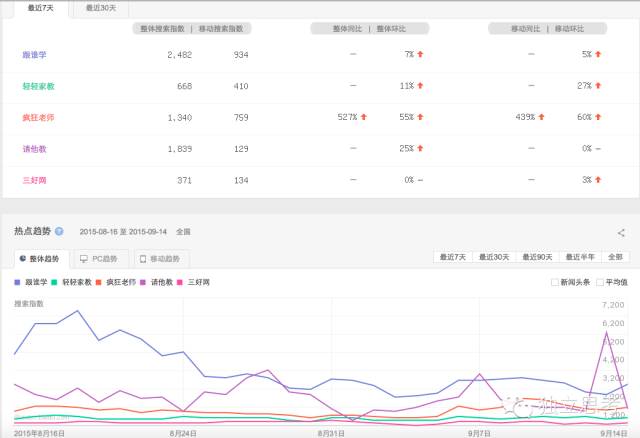
Task: Open the 全国 region selector
Action: click(x=183, y=231)
